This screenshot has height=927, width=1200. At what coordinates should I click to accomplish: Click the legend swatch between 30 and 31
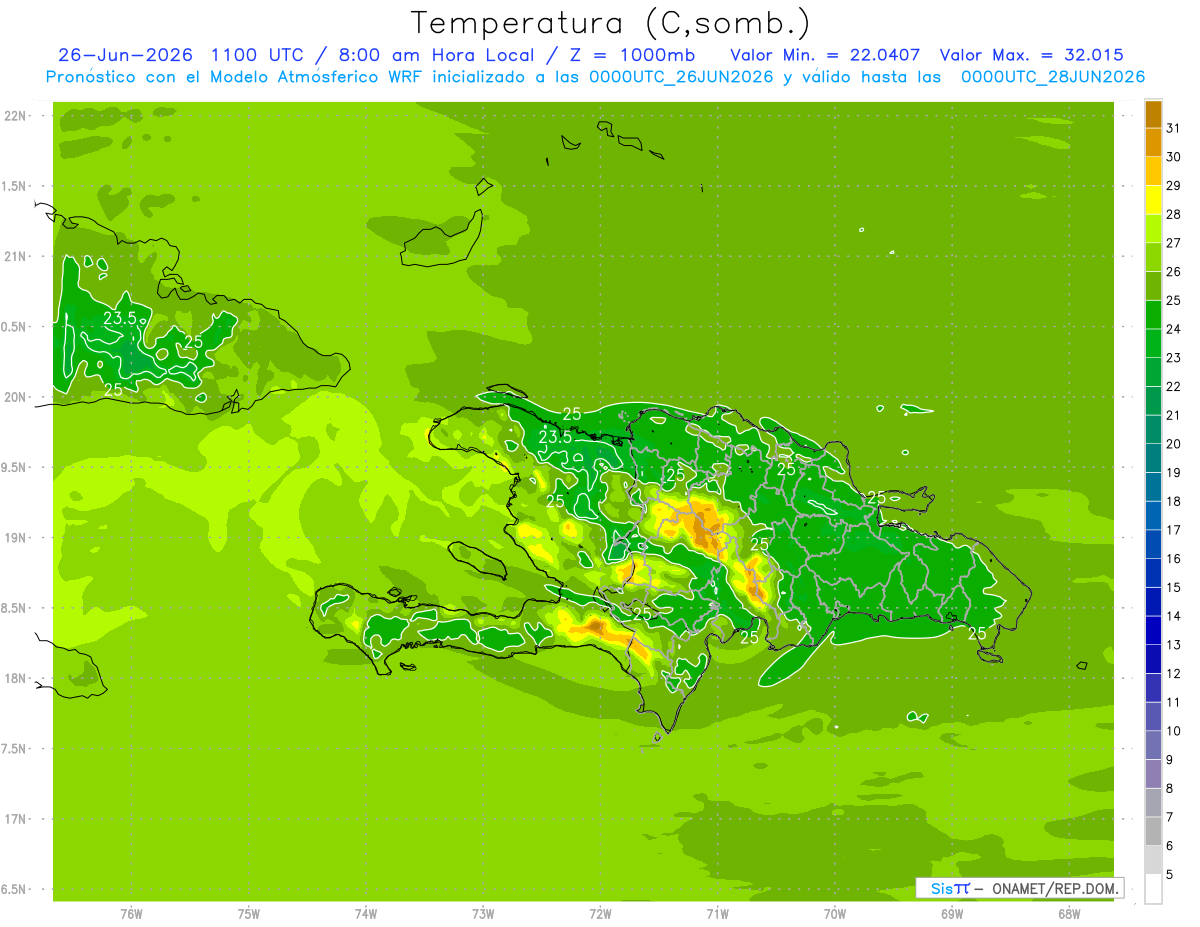1153,142
